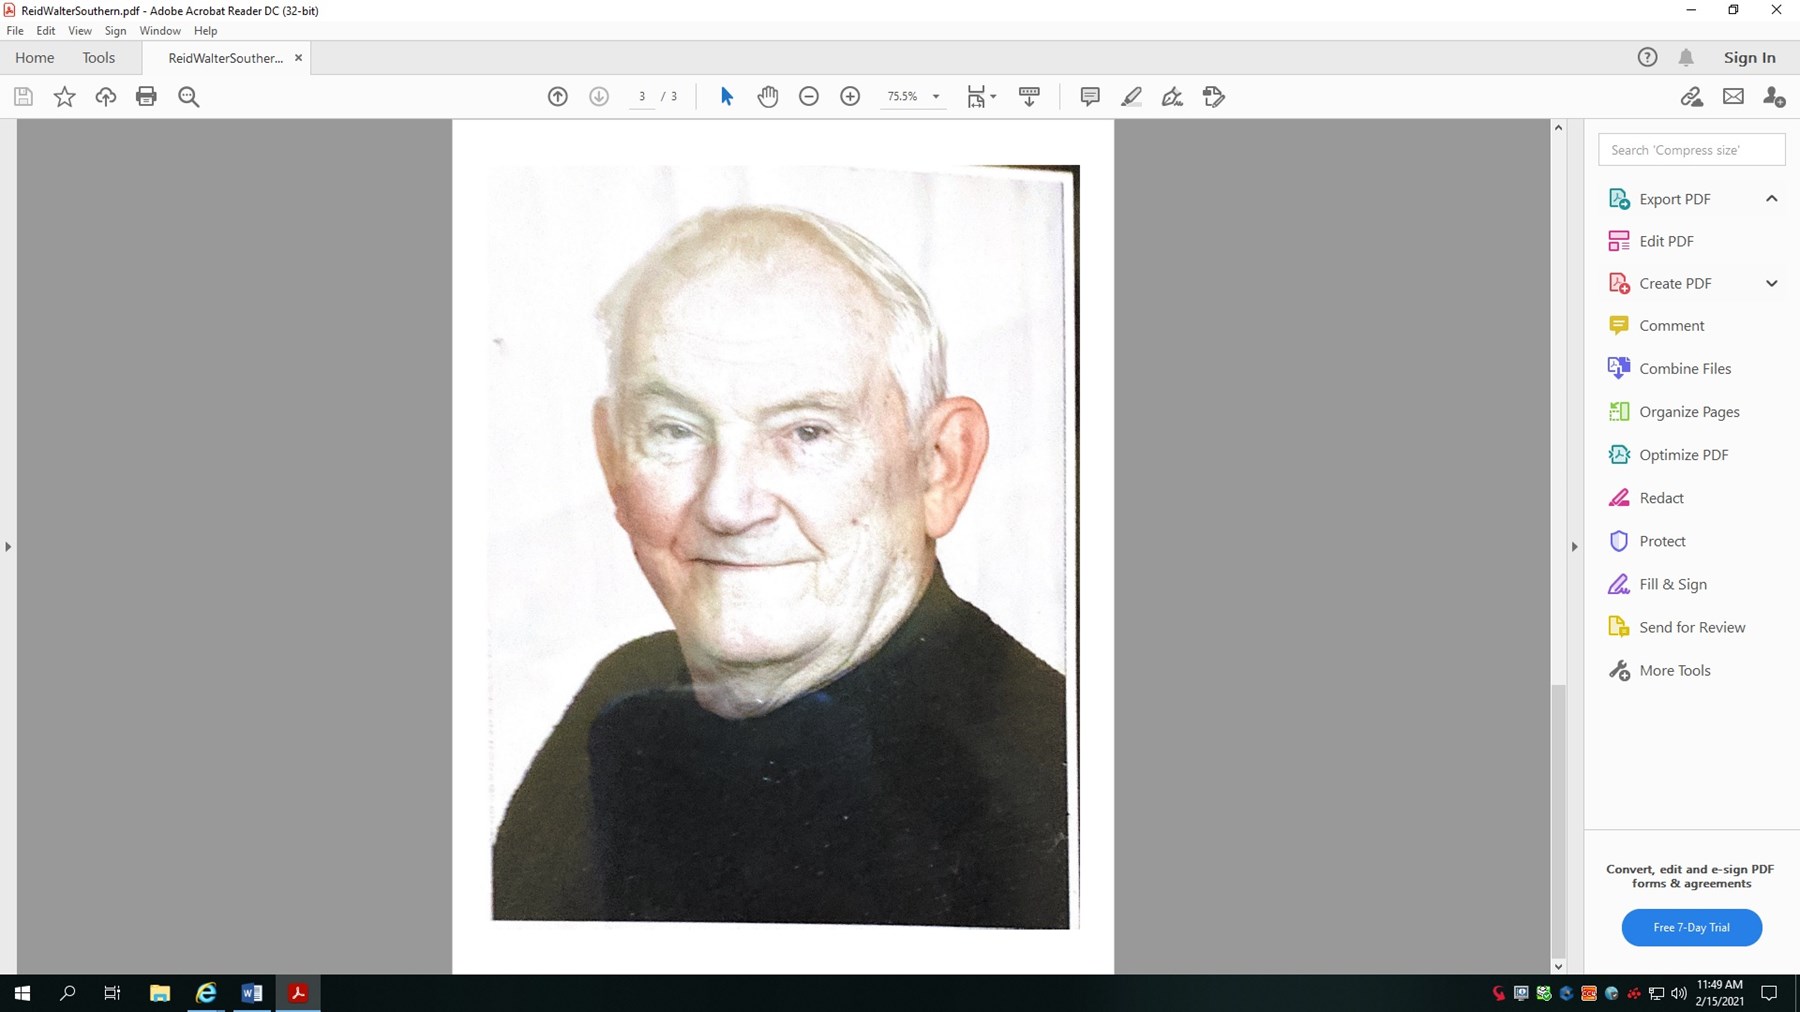Star this document as favorite
Screen dimensions: 1800x1012
click(x=64, y=96)
